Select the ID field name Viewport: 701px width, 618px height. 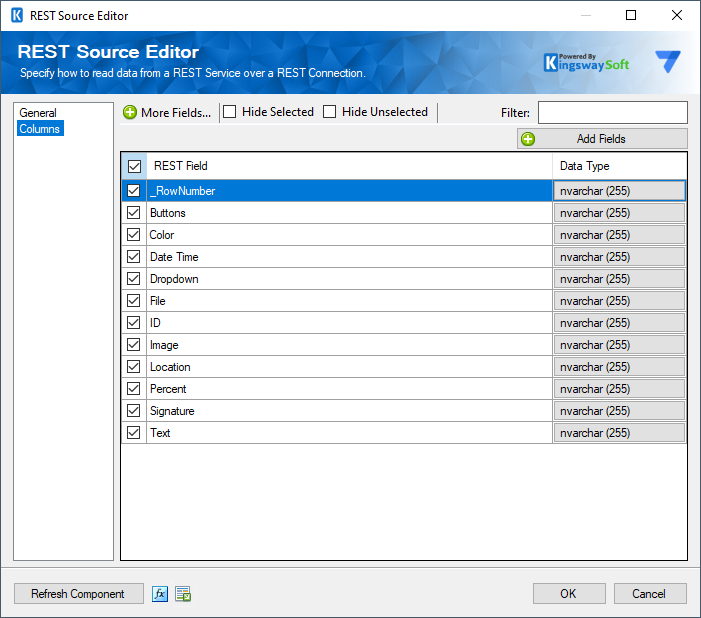click(x=155, y=323)
